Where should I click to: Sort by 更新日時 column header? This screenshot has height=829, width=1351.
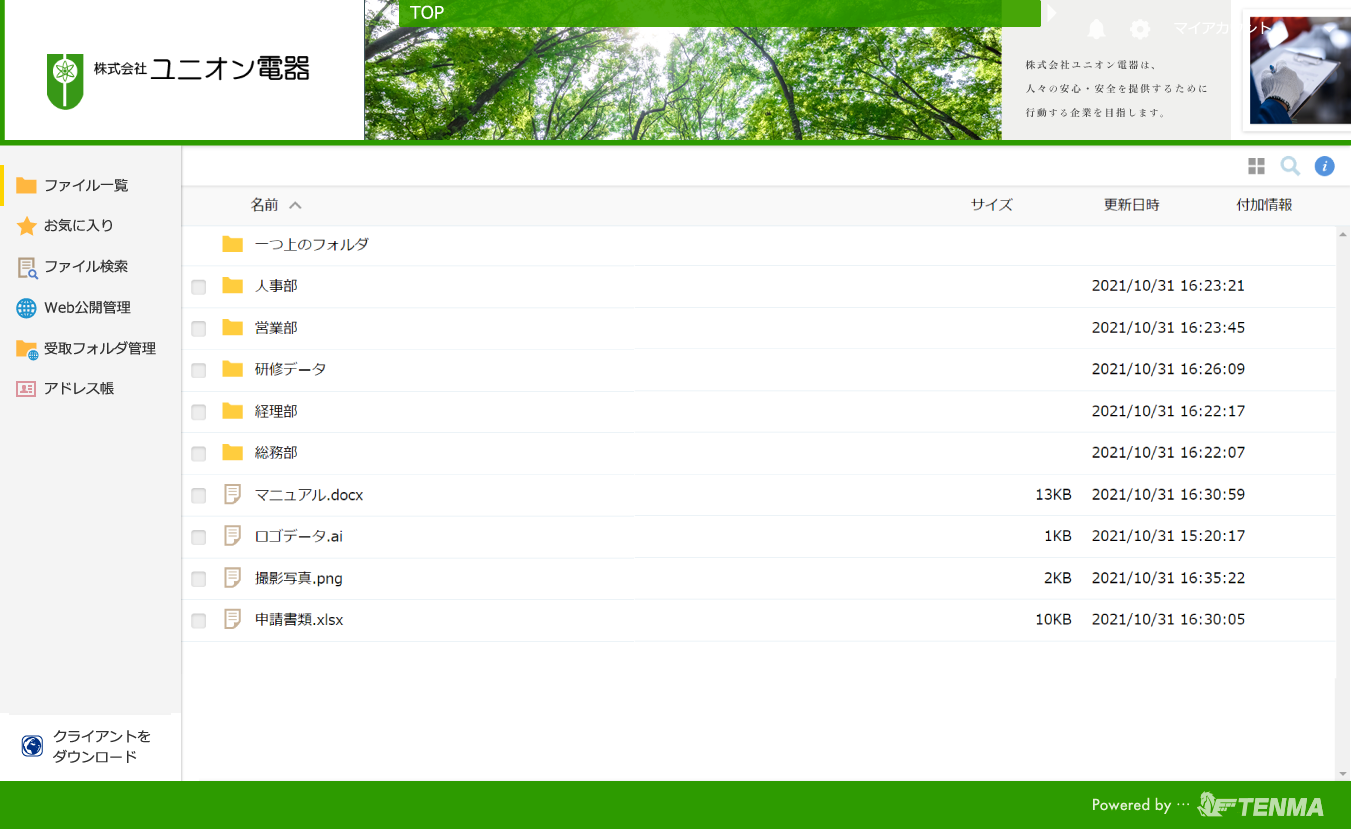pos(1131,205)
